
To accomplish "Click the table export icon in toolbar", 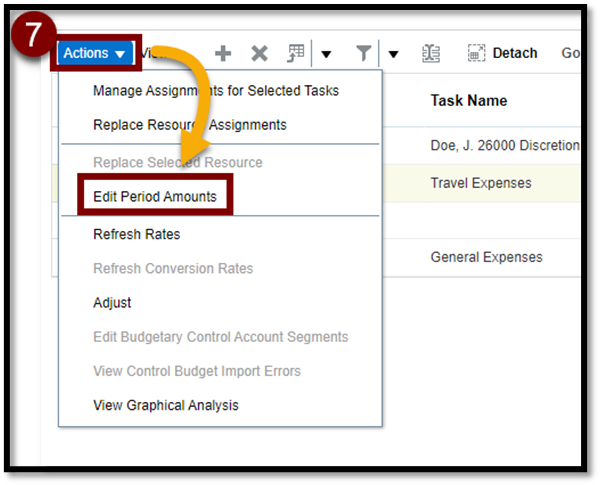I will click(x=296, y=54).
